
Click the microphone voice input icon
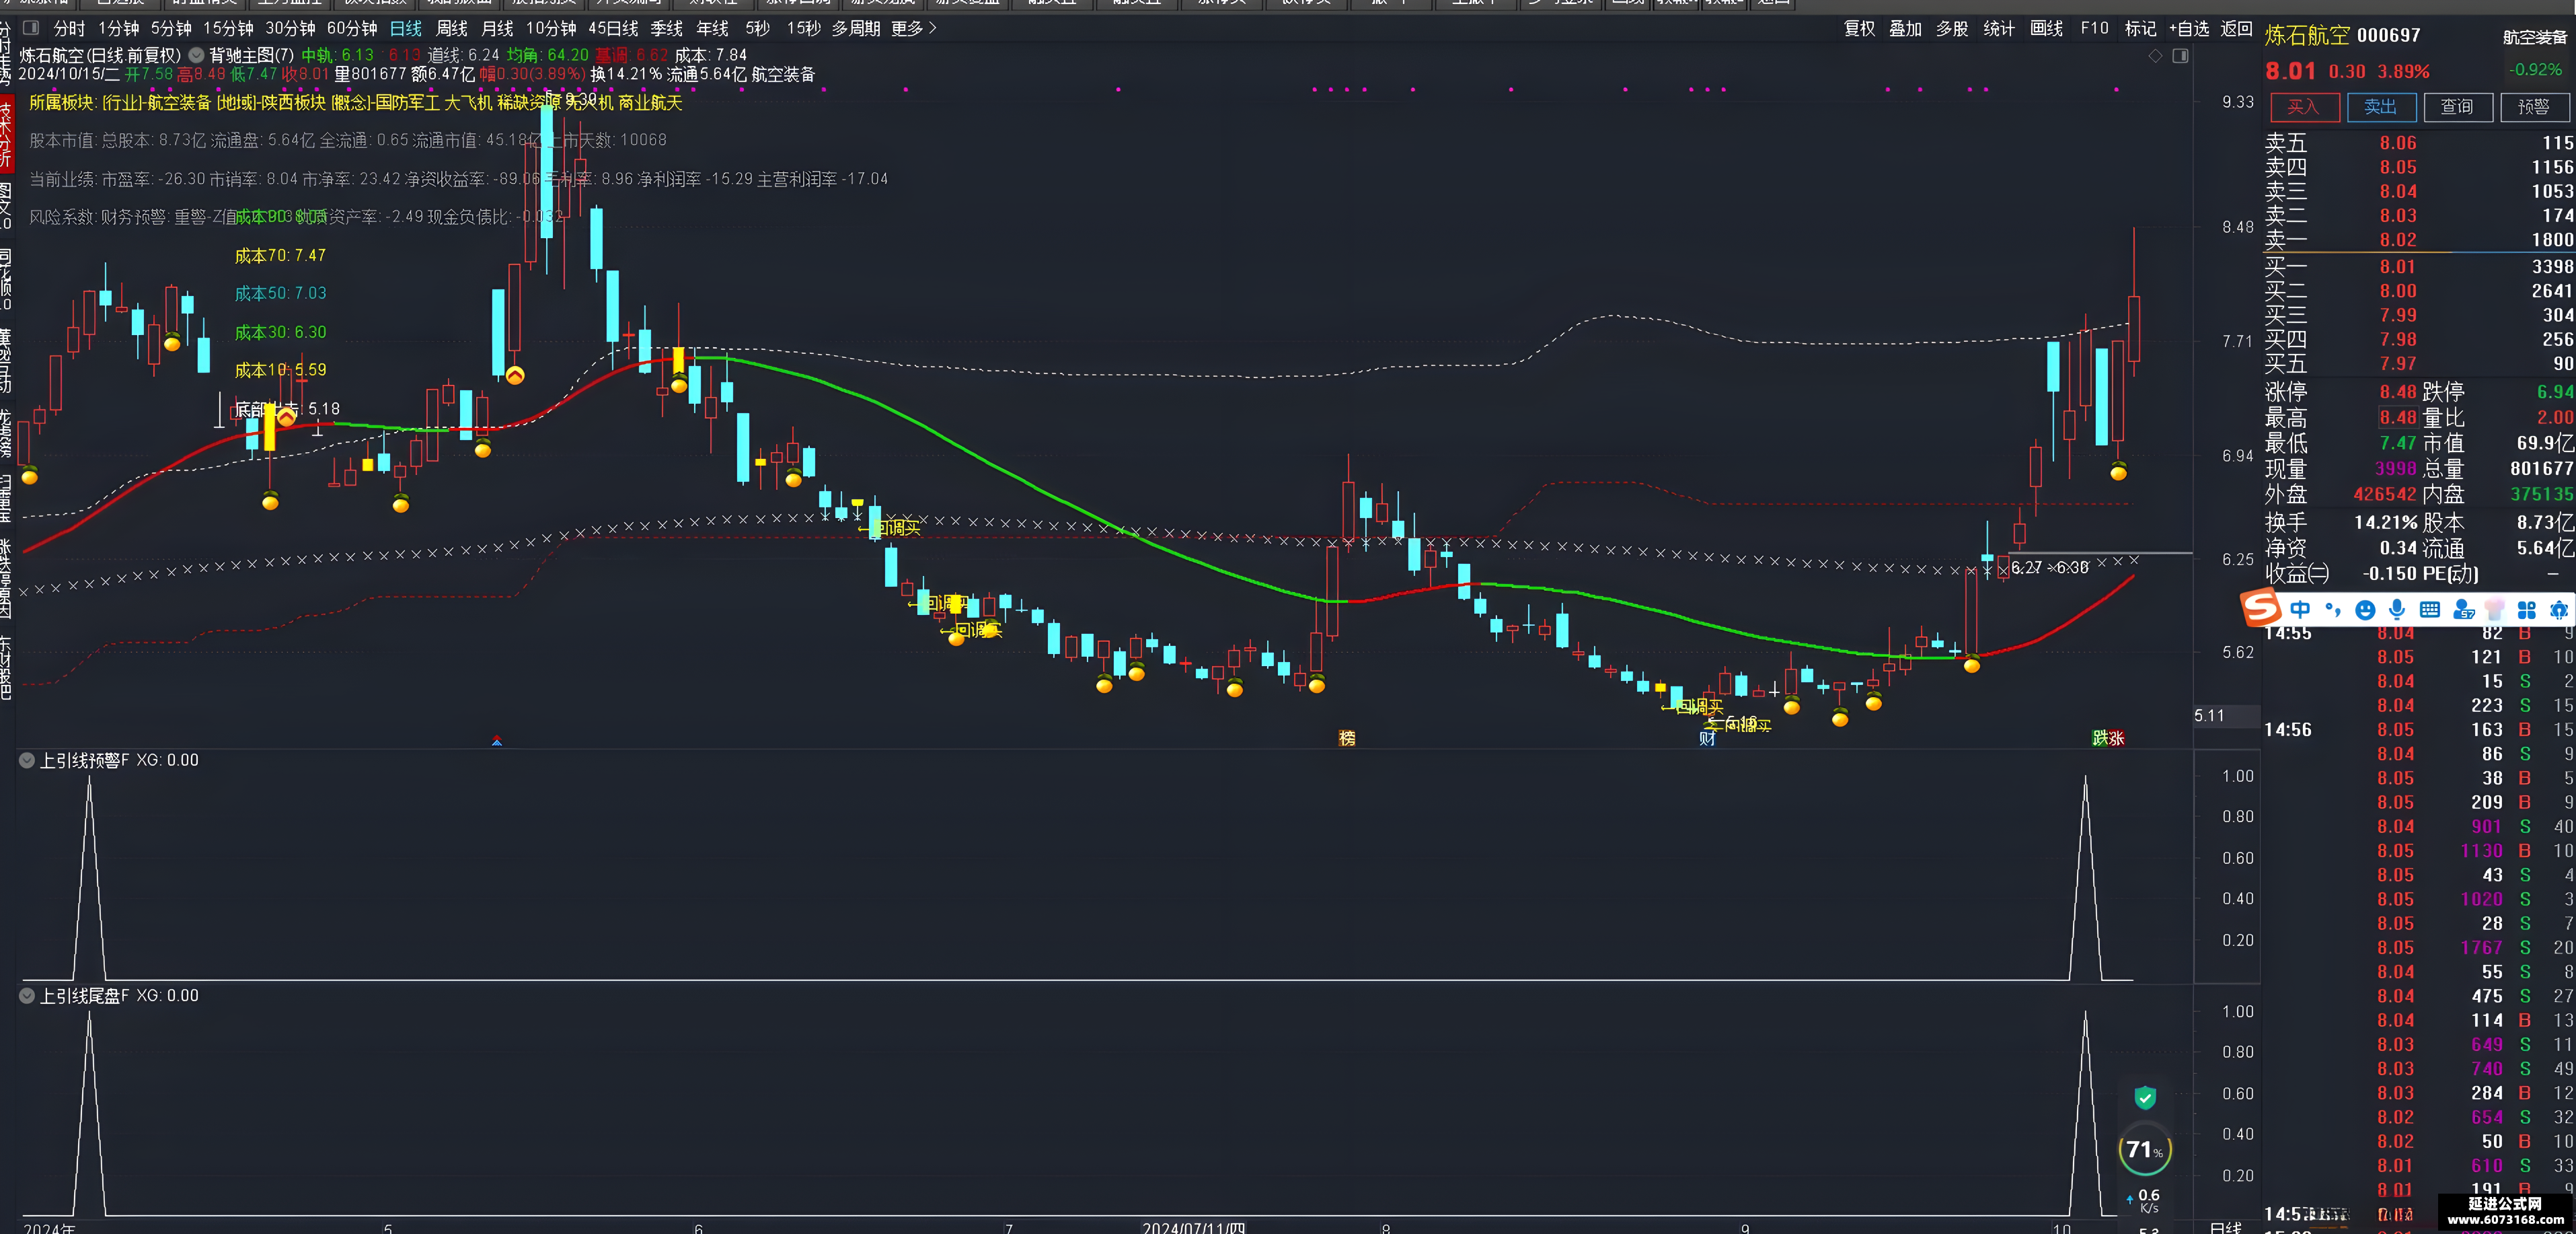[x=2397, y=610]
